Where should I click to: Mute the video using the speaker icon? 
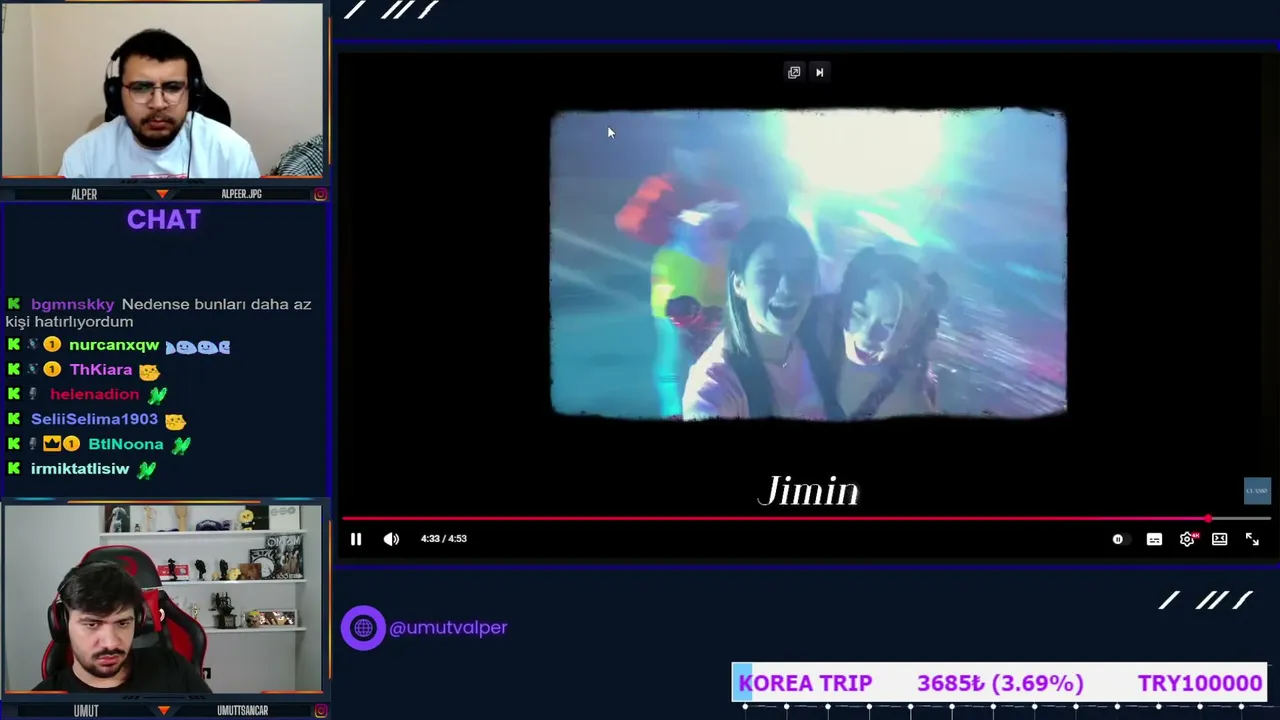391,539
